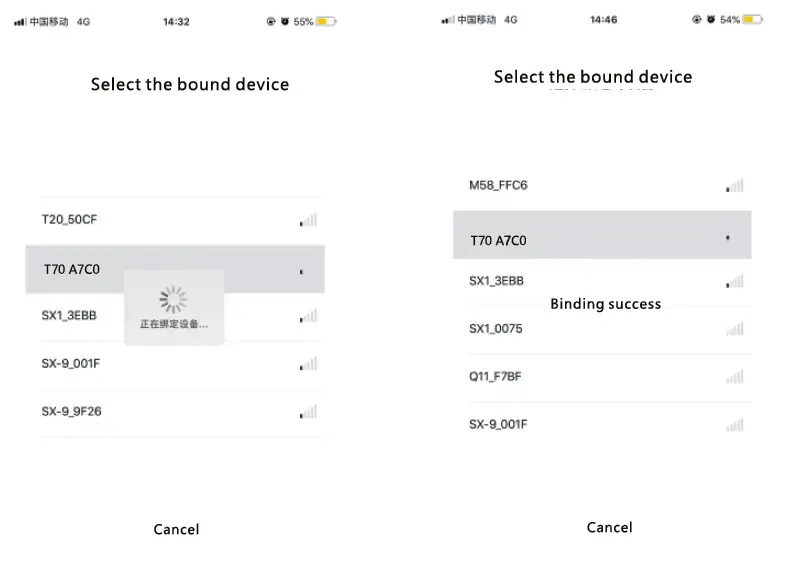Image resolution: width=810 pixels, height=568 pixels.
Task: Choose SX-9_9F26 in the device list
Action: coord(71,411)
